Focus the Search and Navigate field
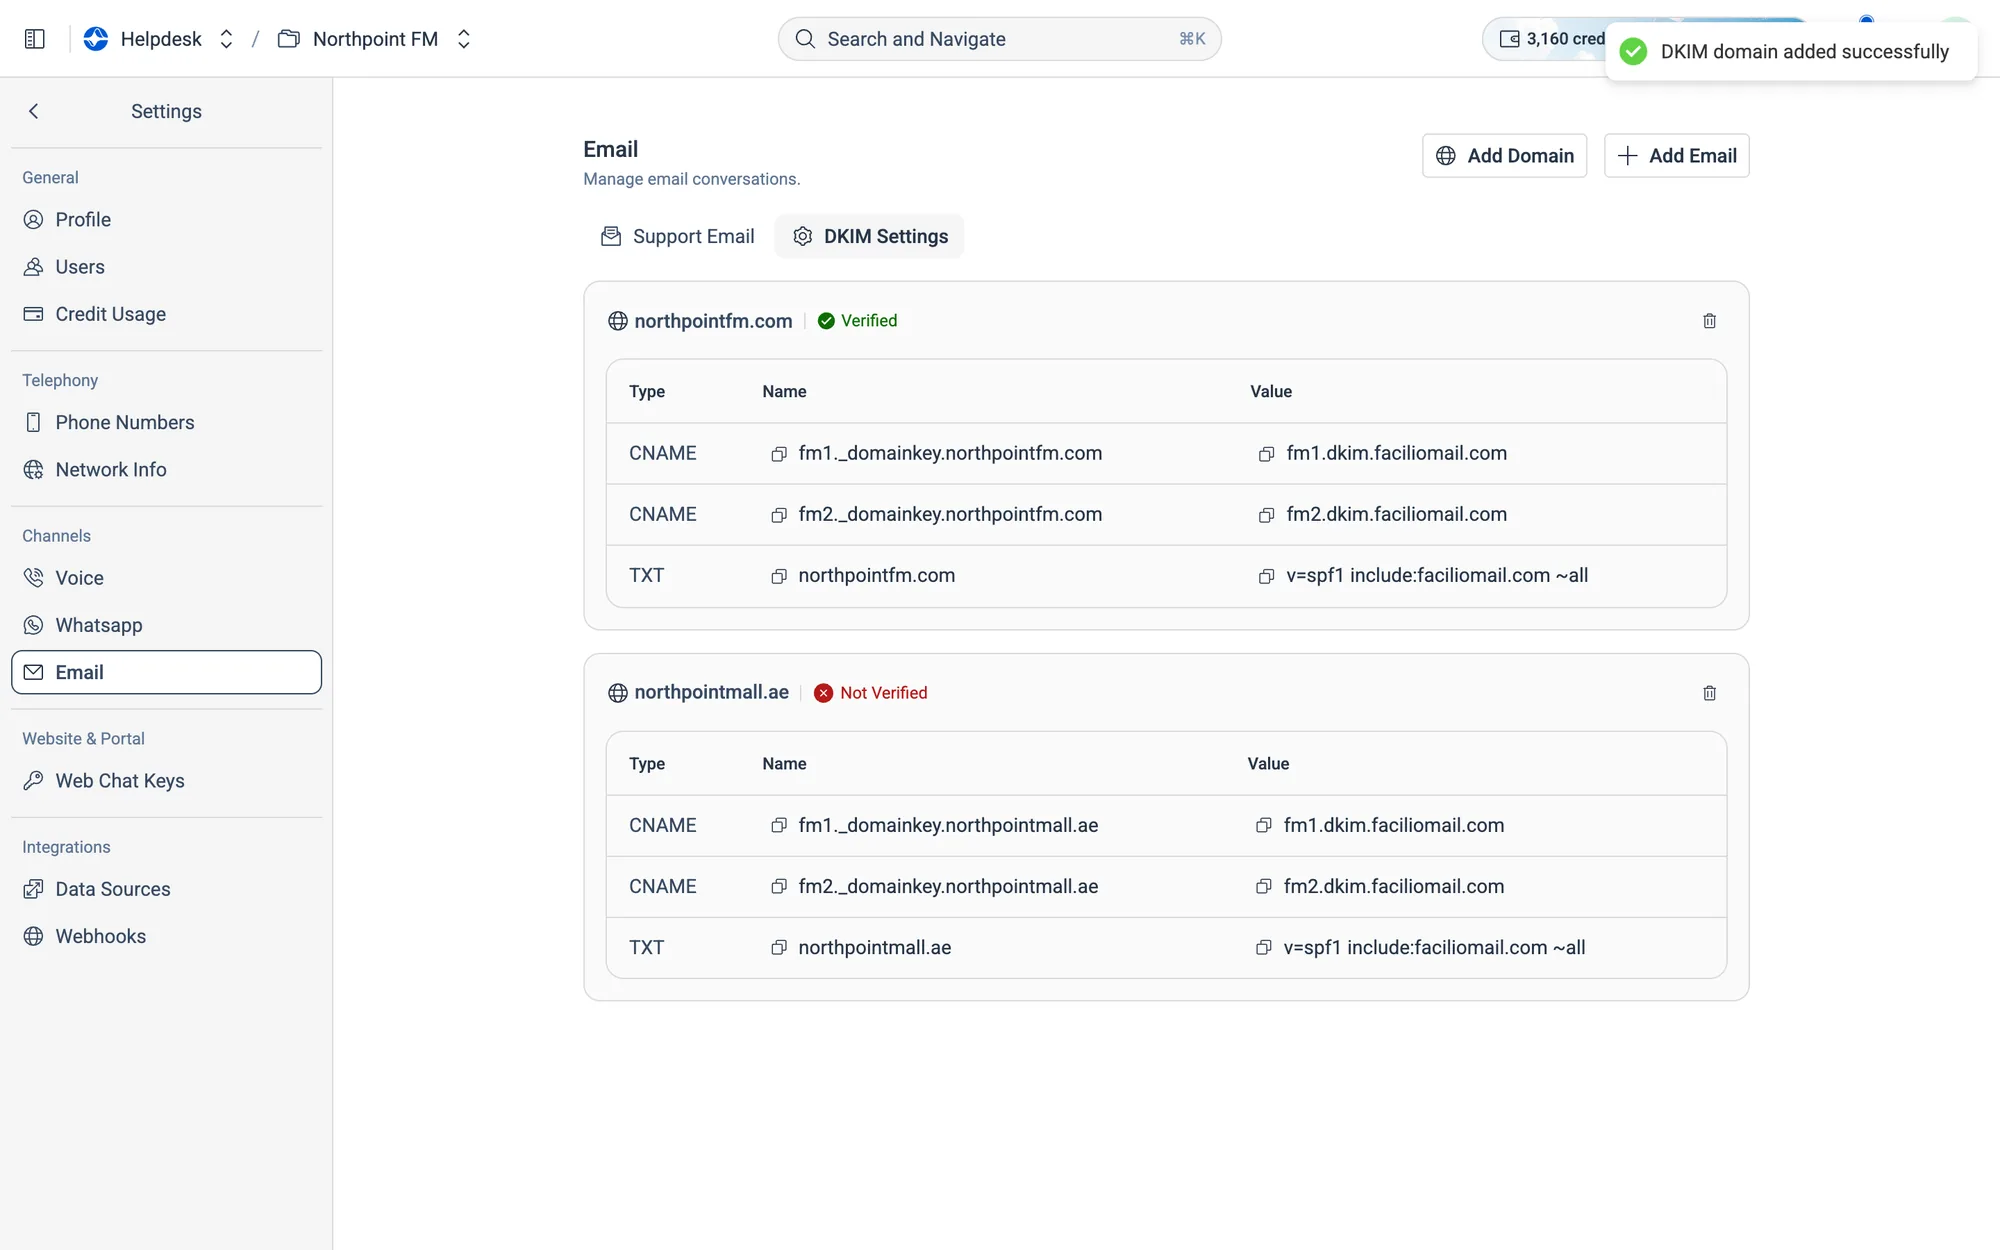This screenshot has height=1250, width=2000. pyautogui.click(x=999, y=39)
